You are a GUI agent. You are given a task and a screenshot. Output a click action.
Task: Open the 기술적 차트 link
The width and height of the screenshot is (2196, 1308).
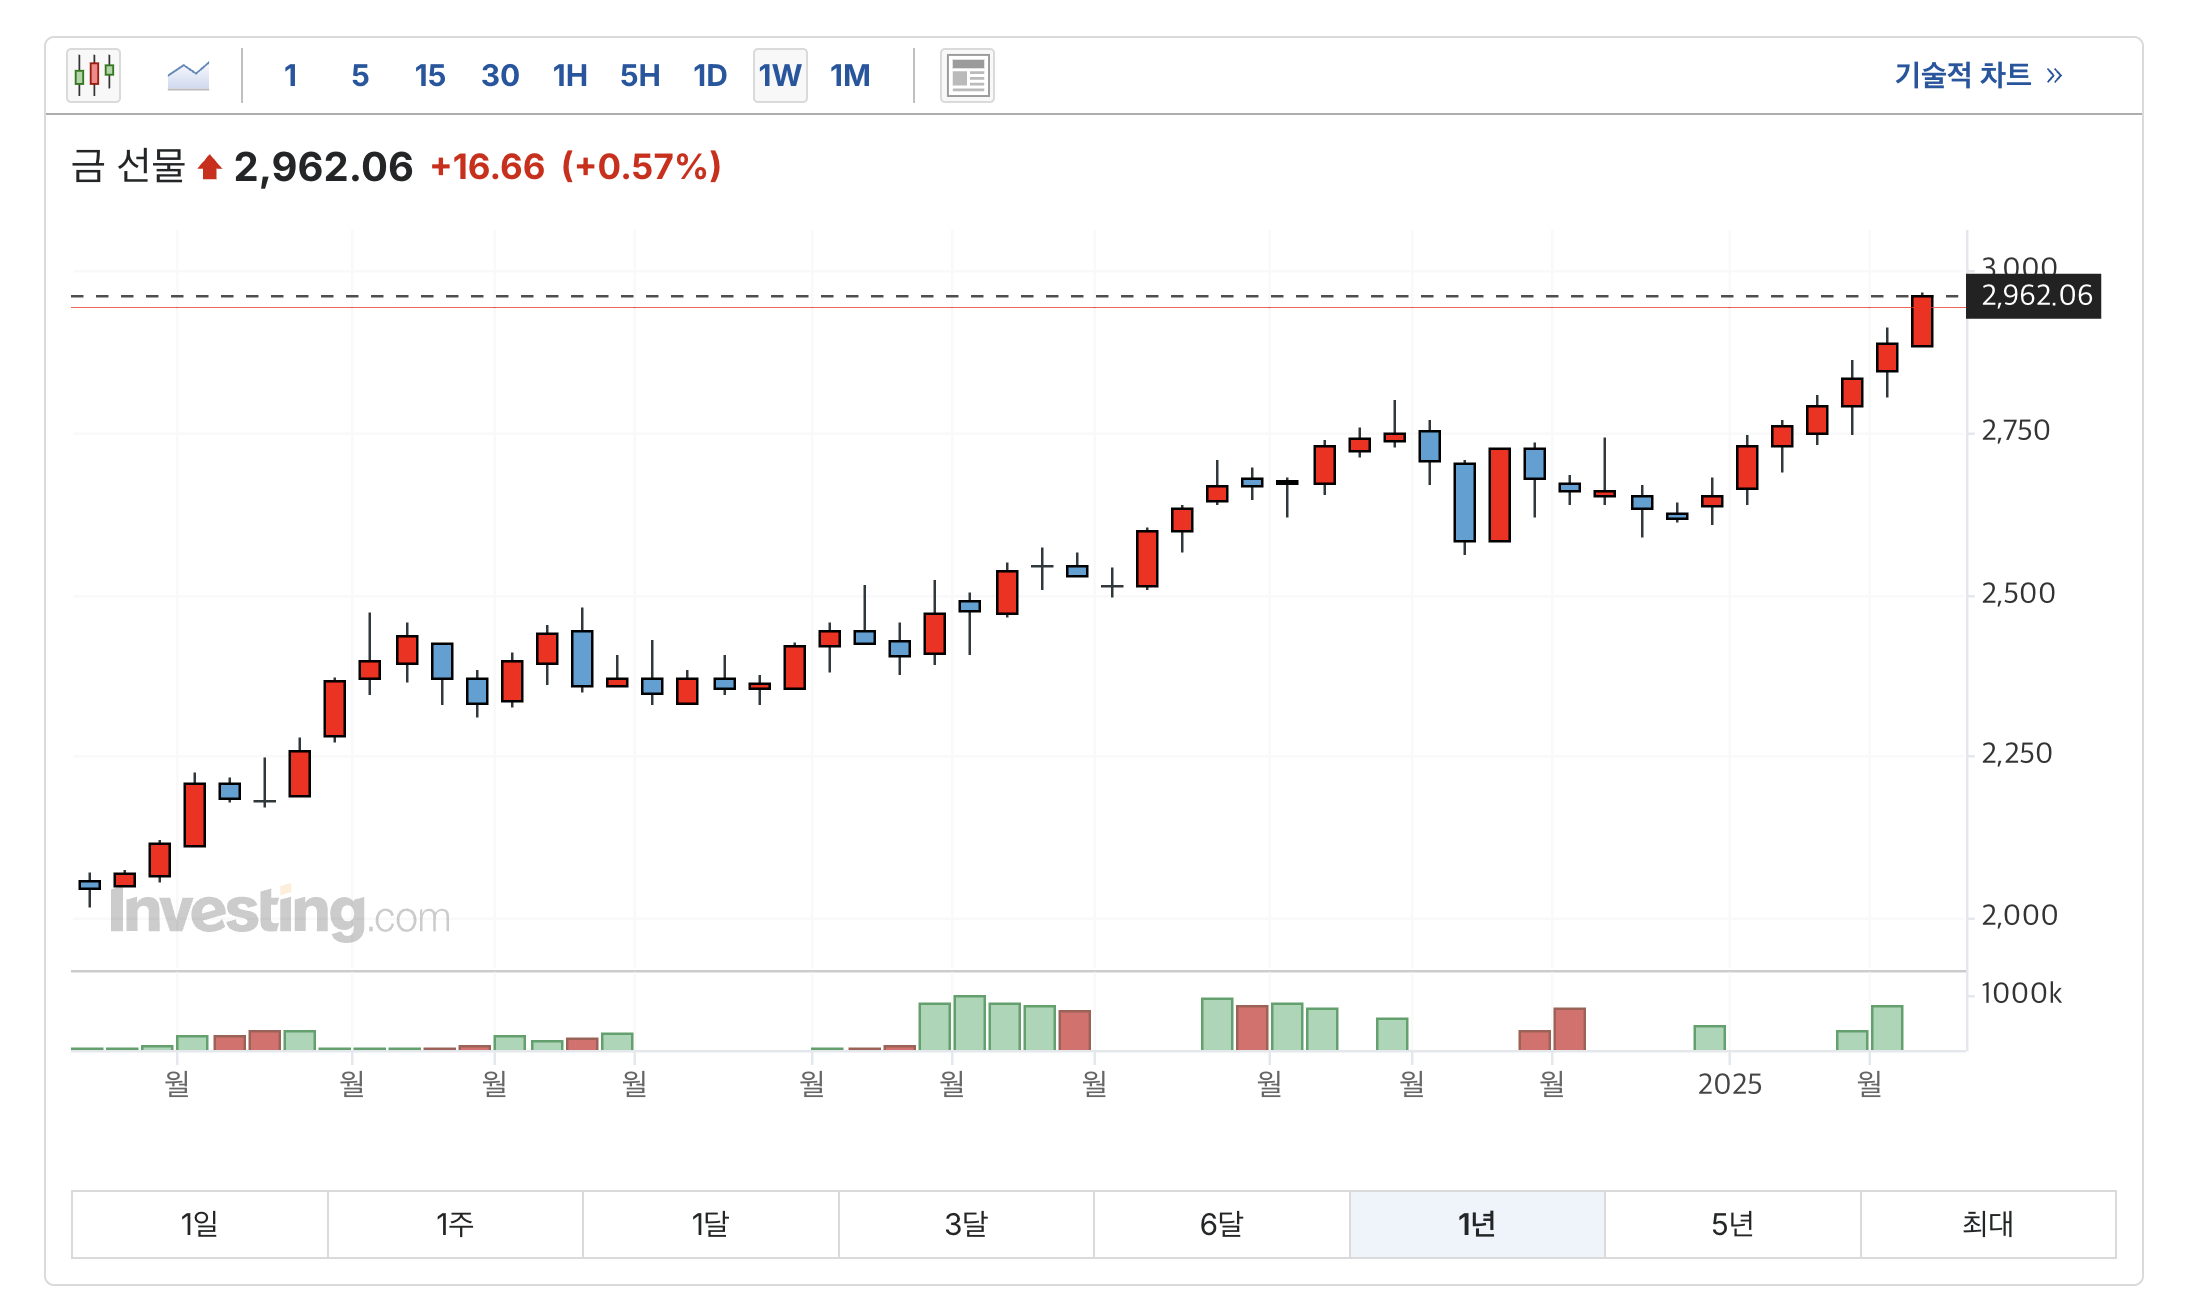[1977, 75]
